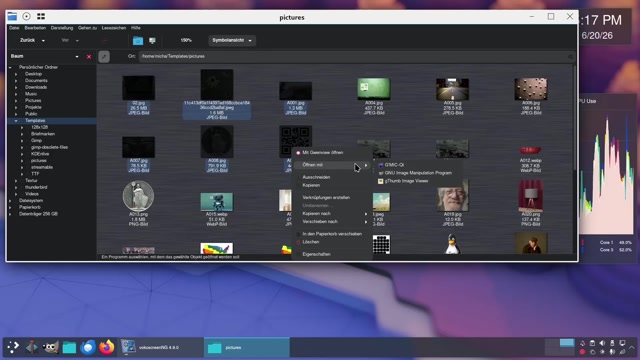Open the Öffnen mit submenu entry
This screenshot has width=640, height=360.
point(332,165)
